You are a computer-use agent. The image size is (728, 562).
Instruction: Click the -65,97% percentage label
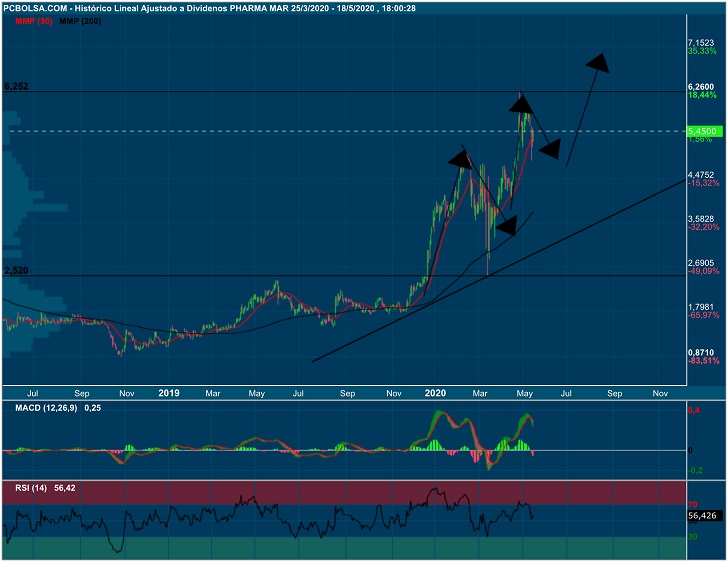[703, 315]
